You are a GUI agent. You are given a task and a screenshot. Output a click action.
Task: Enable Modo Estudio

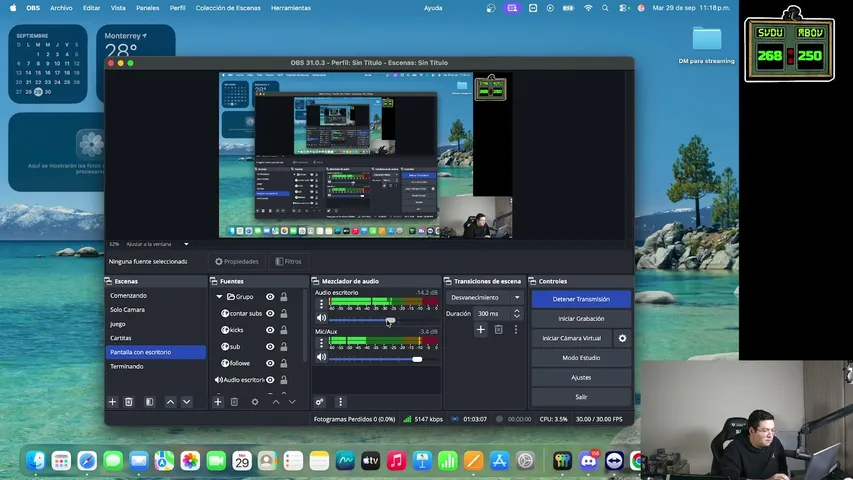(581, 358)
